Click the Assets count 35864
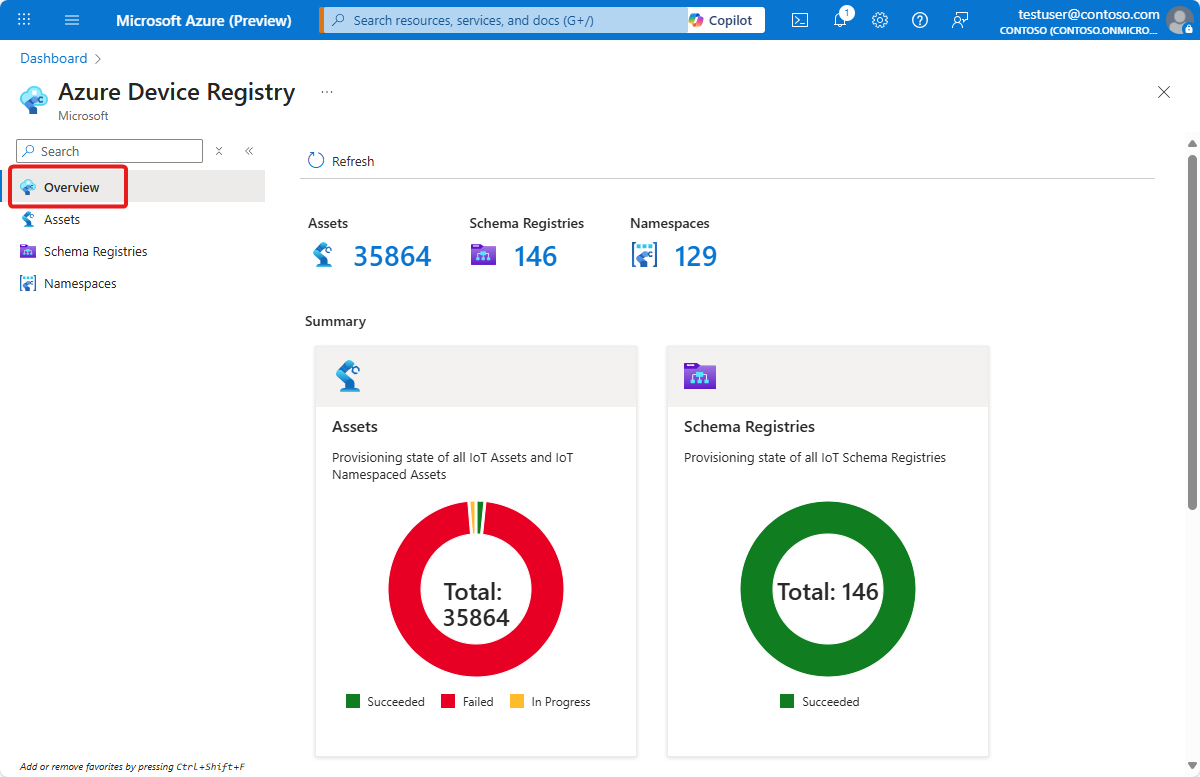 (x=391, y=256)
